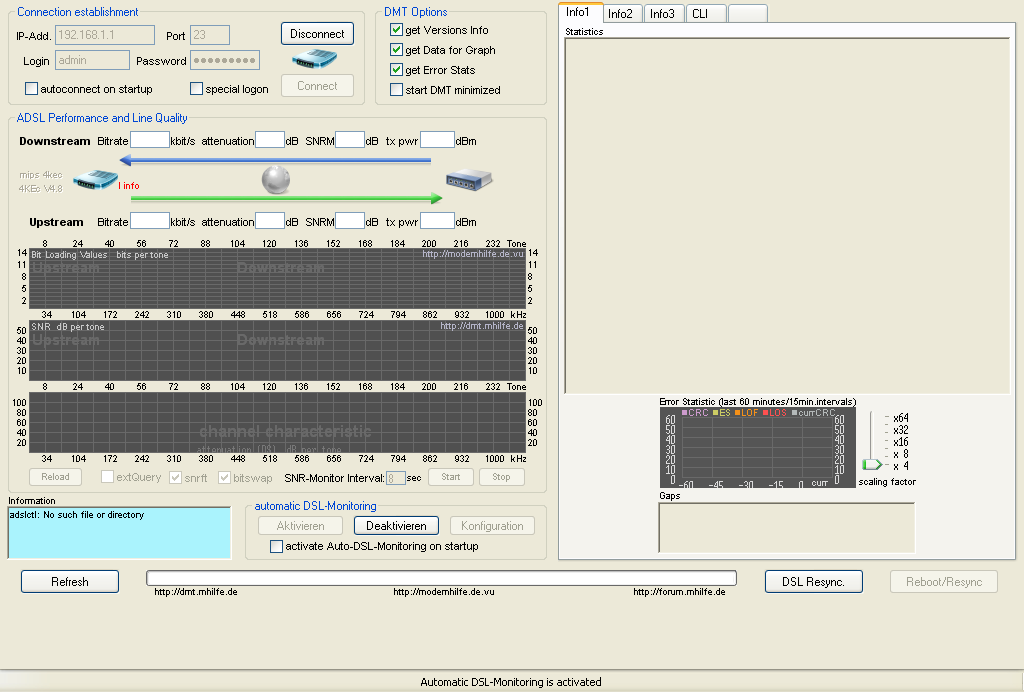Image resolution: width=1024 pixels, height=692 pixels.
Task: Click the Refresh button
Action: pos(70,582)
